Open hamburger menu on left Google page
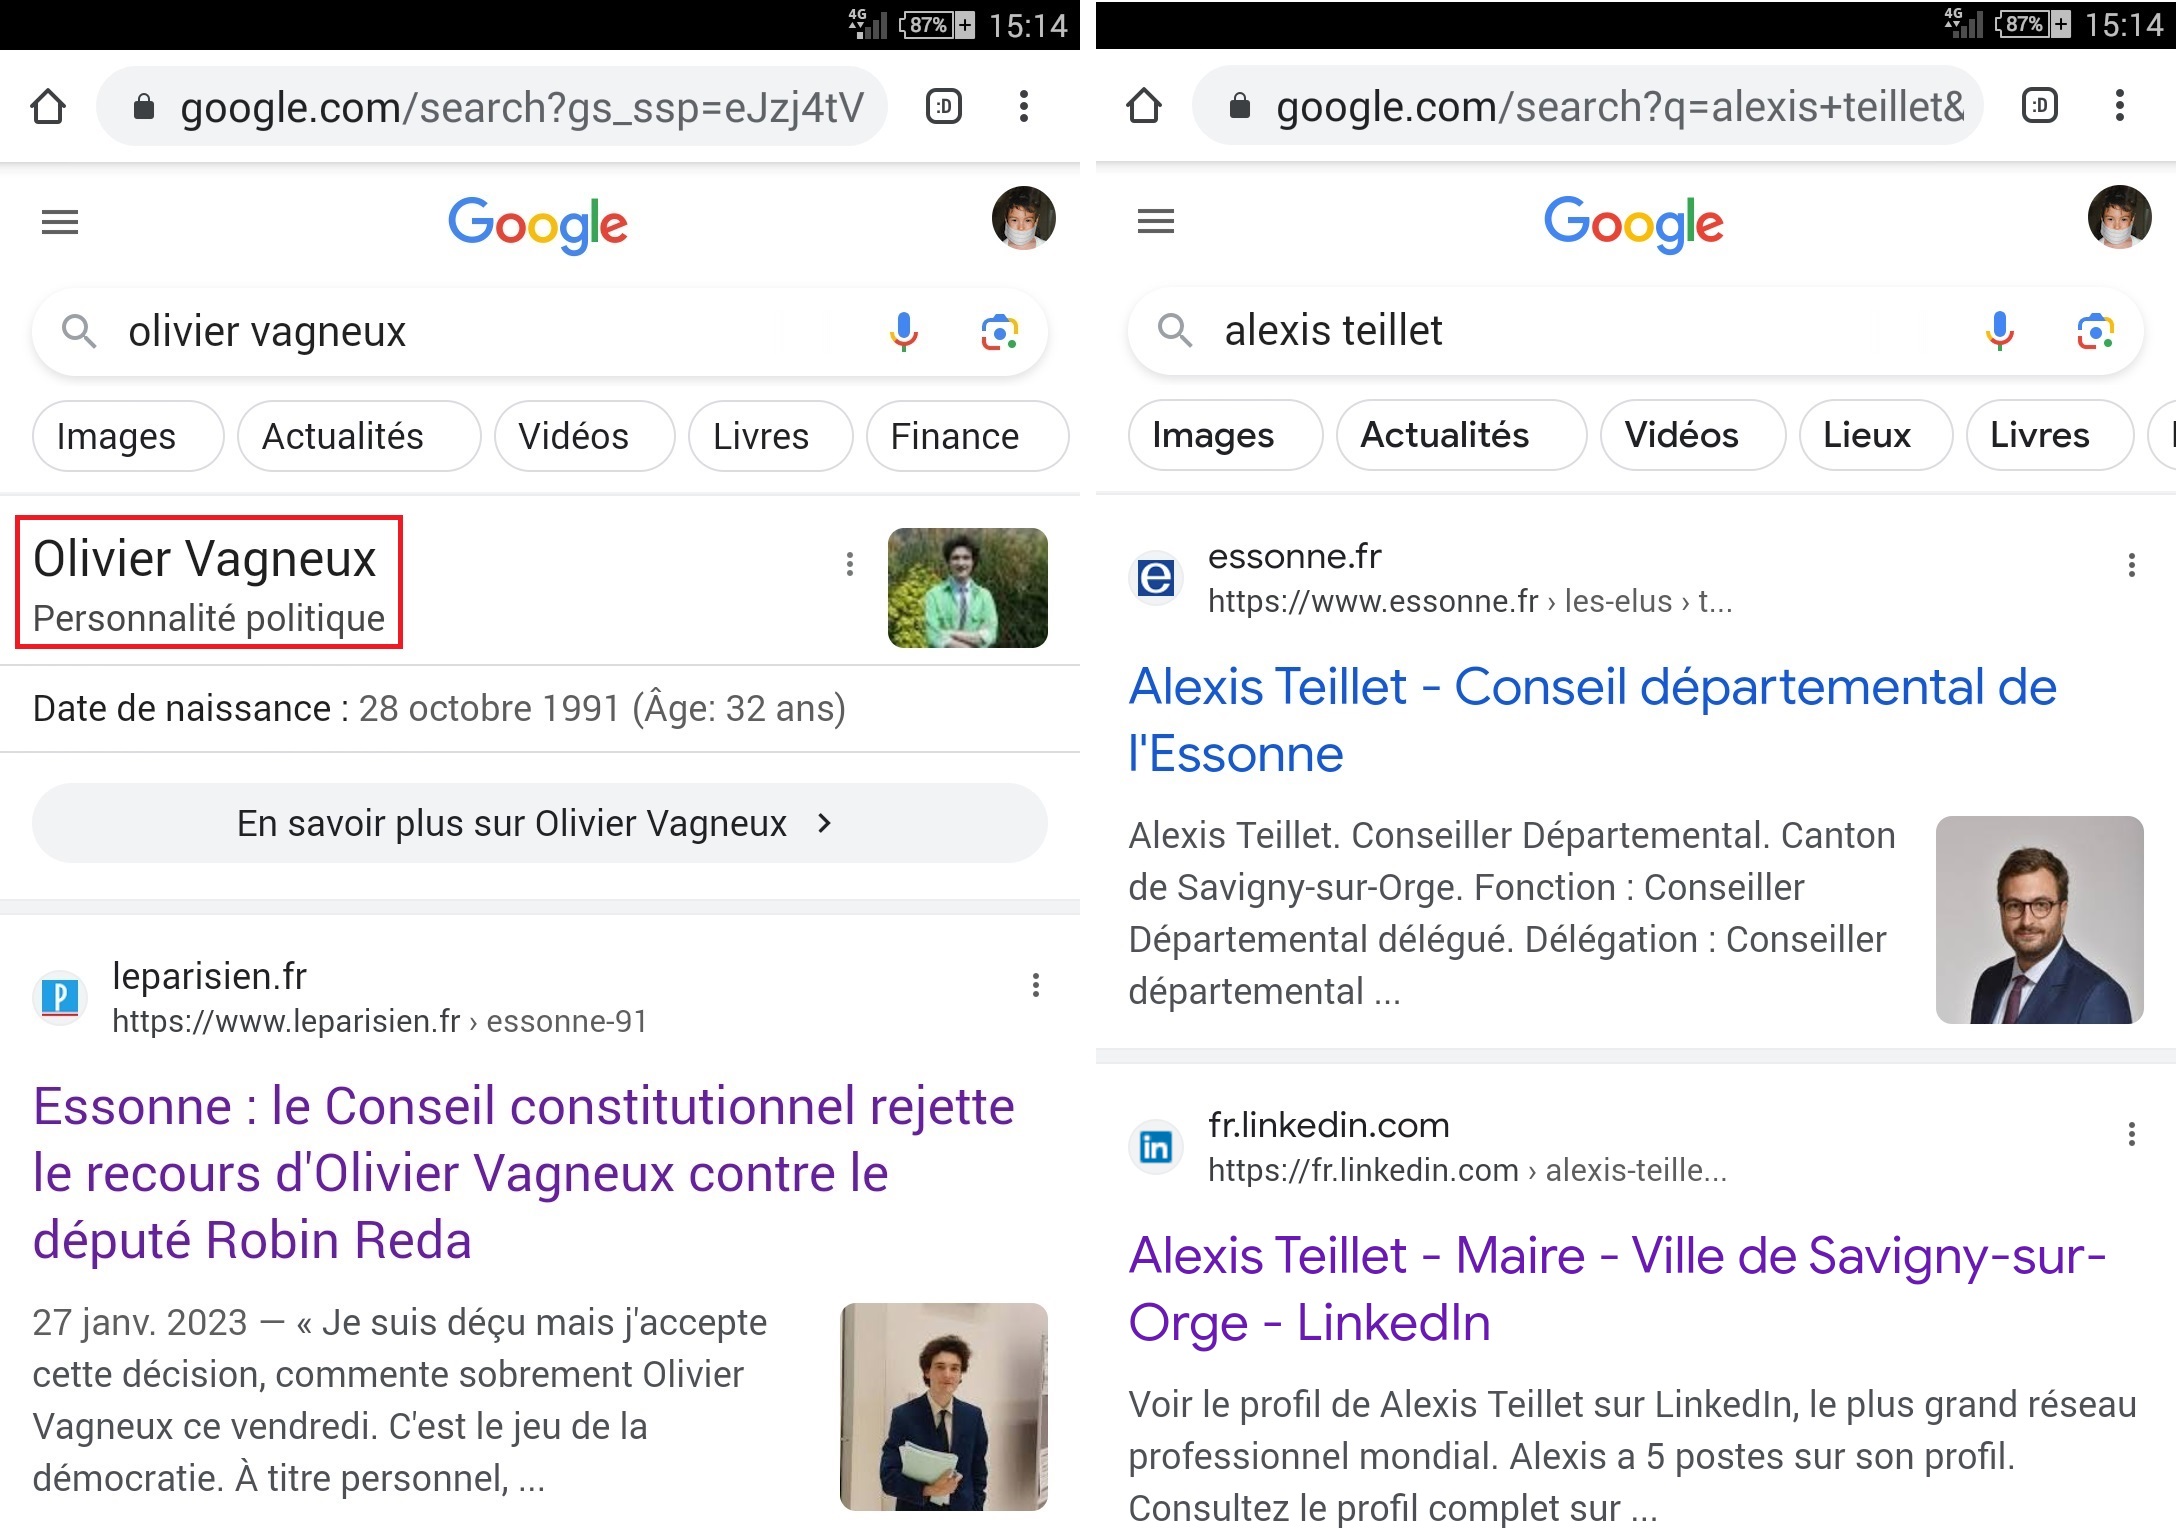Viewport: 2178px width, 1528px height. [60, 222]
